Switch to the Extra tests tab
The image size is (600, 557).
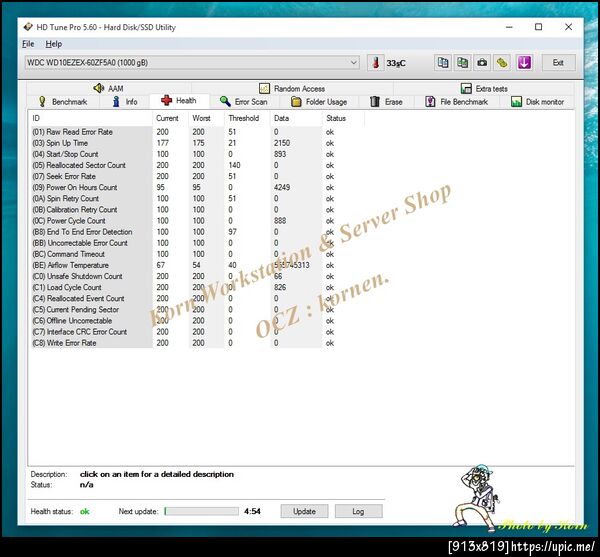click(x=484, y=88)
